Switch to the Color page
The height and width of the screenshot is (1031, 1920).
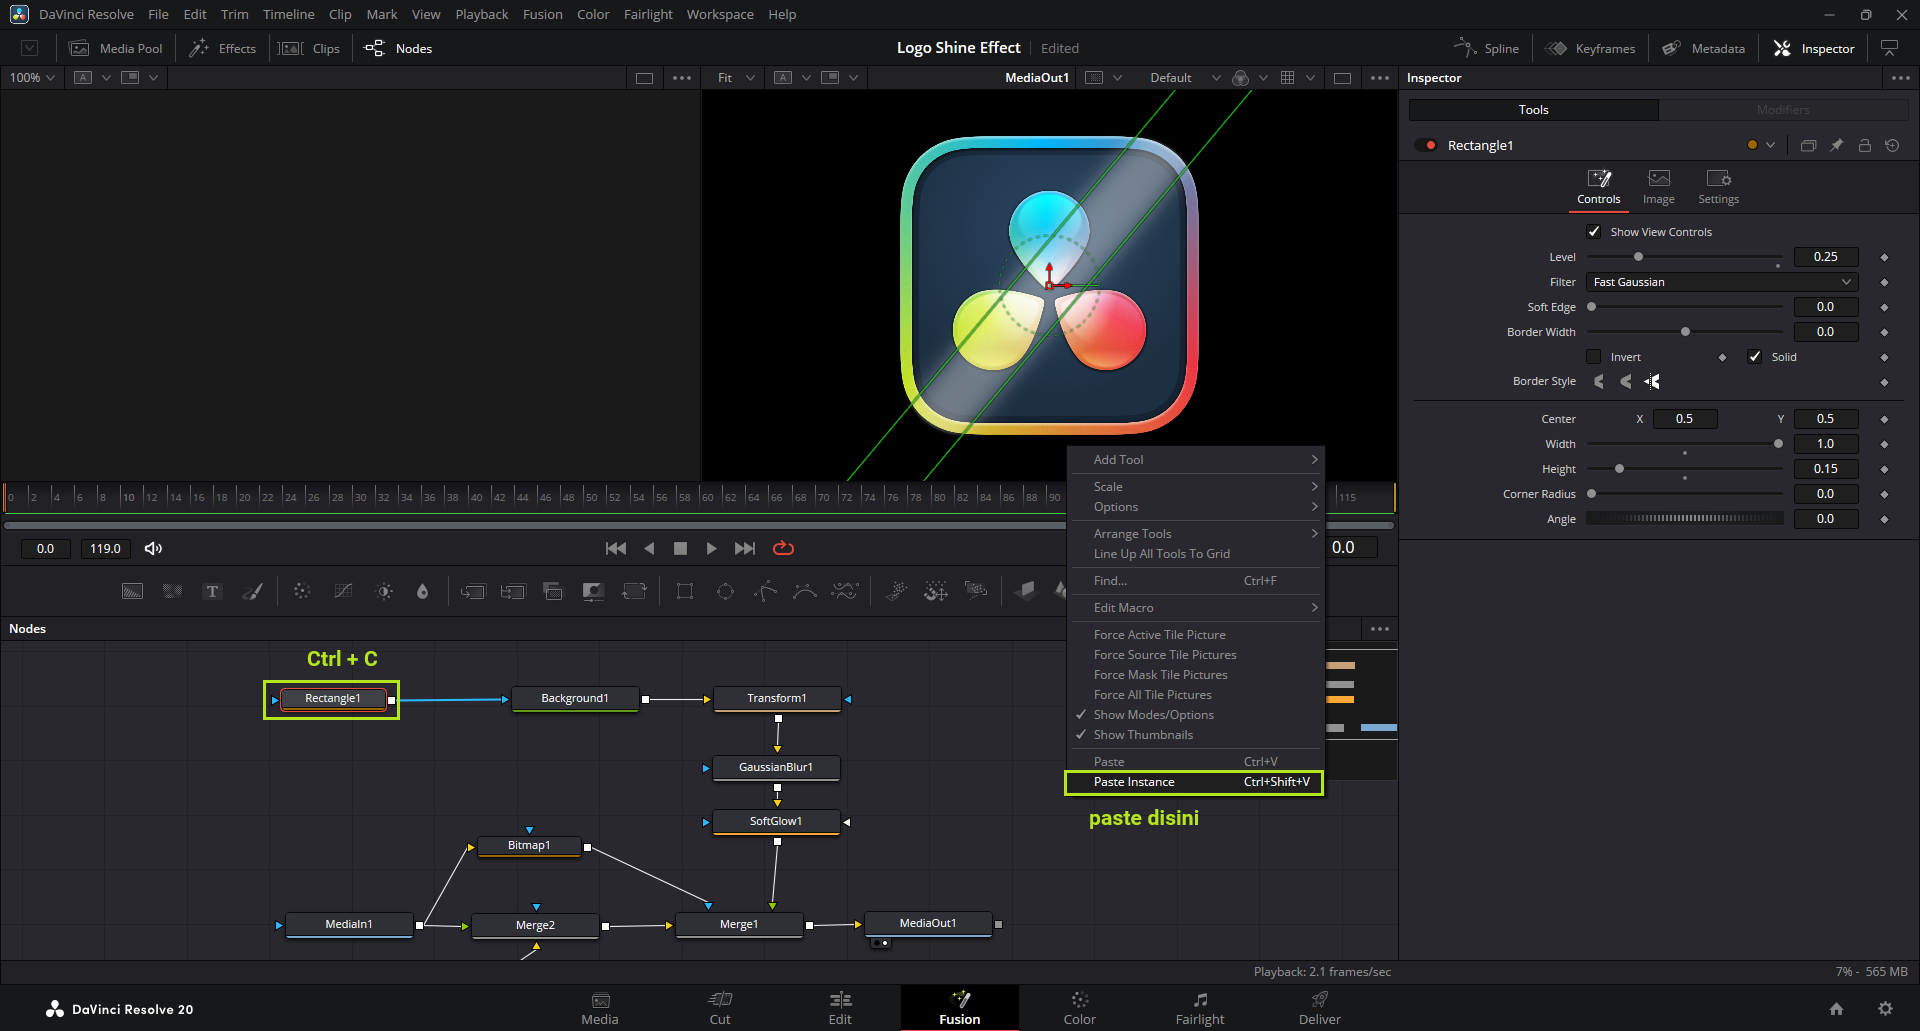(x=1079, y=1007)
